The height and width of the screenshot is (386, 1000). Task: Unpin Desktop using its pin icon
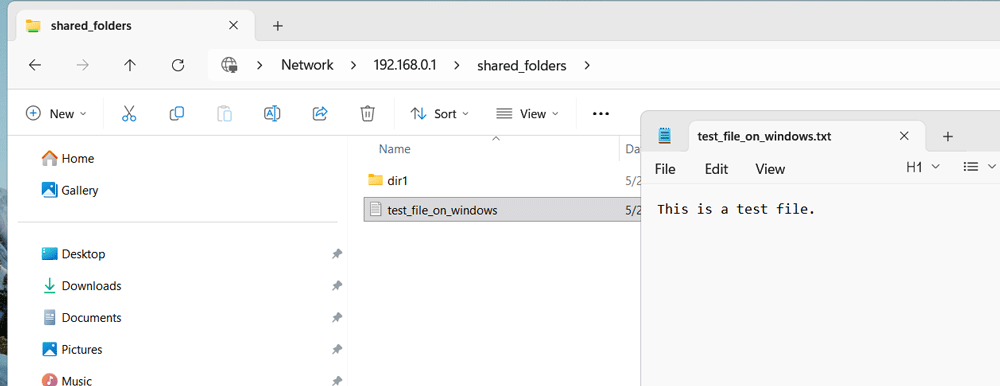point(337,254)
